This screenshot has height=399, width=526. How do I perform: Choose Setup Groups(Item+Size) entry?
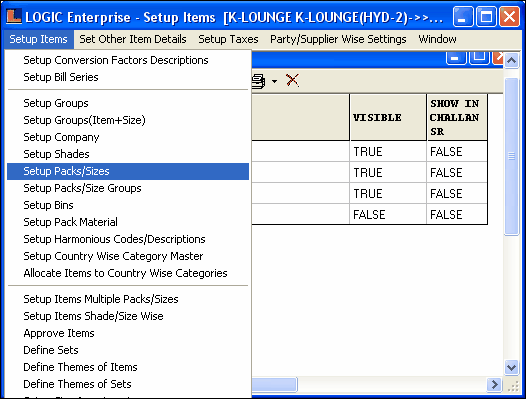coord(128,120)
